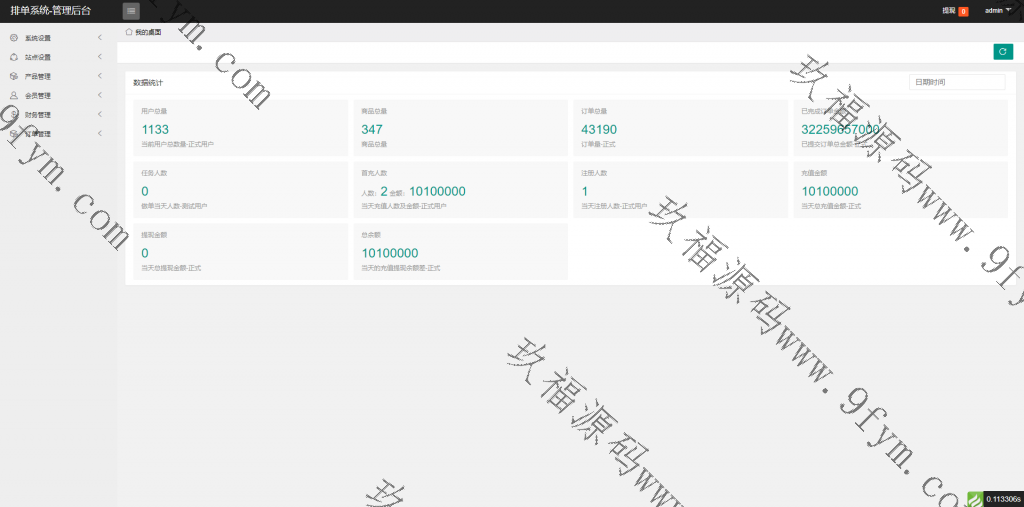Open the 提现 notifications link
Screen dimensions: 1024x507
point(948,11)
